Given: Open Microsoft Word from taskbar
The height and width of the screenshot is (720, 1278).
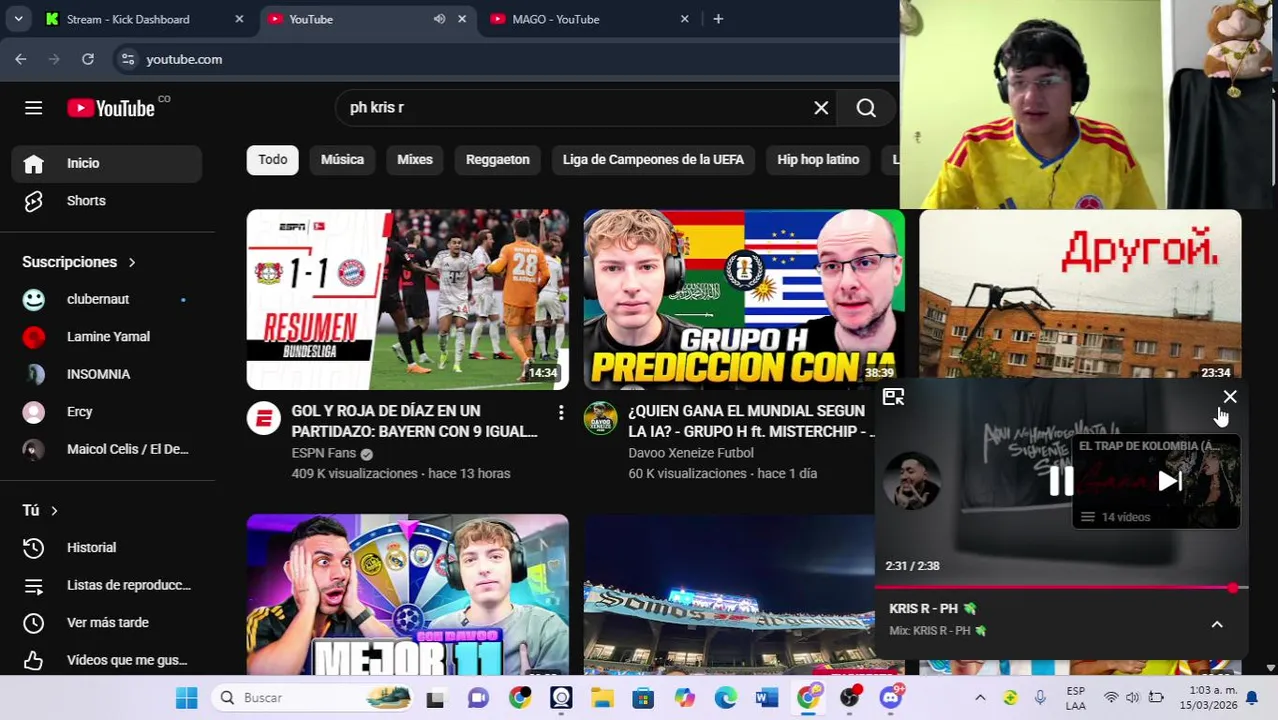Looking at the screenshot, I should pyautogui.click(x=767, y=698).
